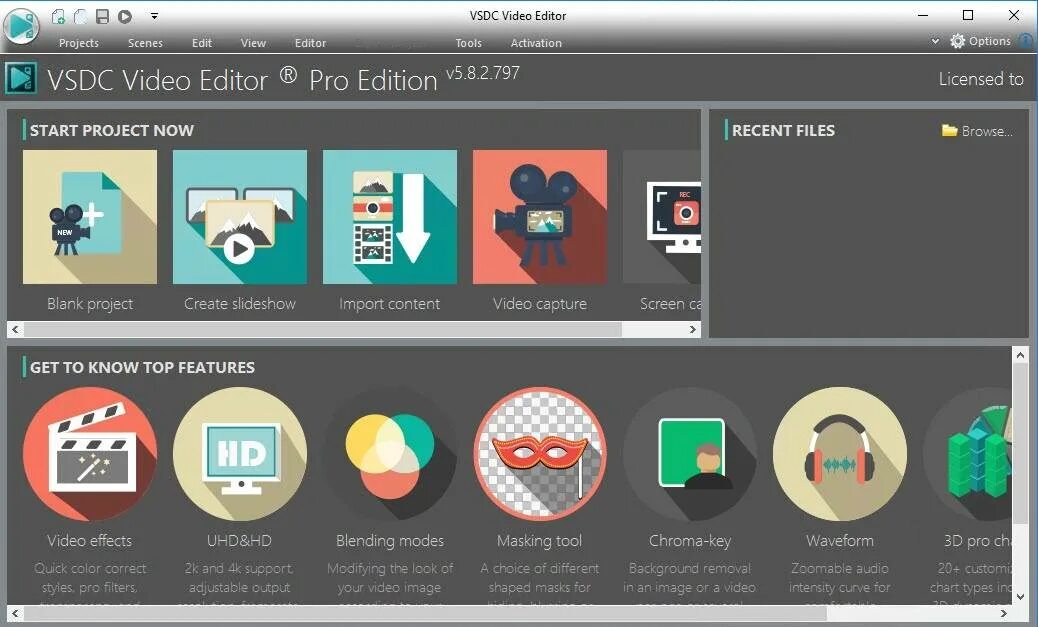Choose the Create slideshow tile
1038x627 pixels.
pos(240,217)
